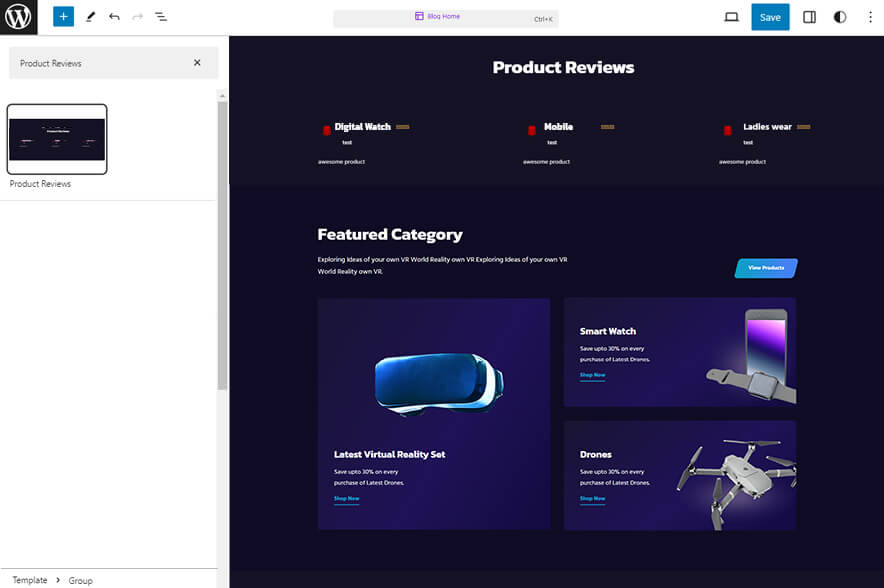The height and width of the screenshot is (588, 884).
Task: Redo the last change
Action: (x=137, y=16)
